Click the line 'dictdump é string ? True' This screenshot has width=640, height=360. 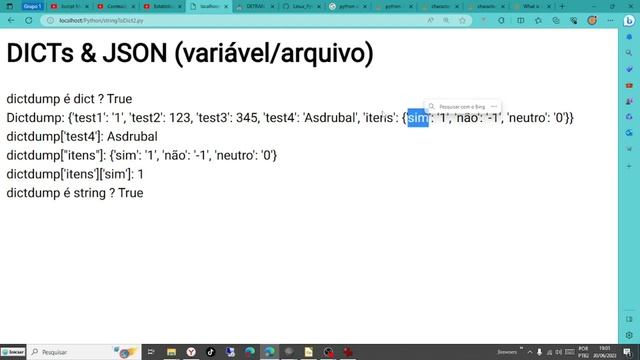pos(75,193)
